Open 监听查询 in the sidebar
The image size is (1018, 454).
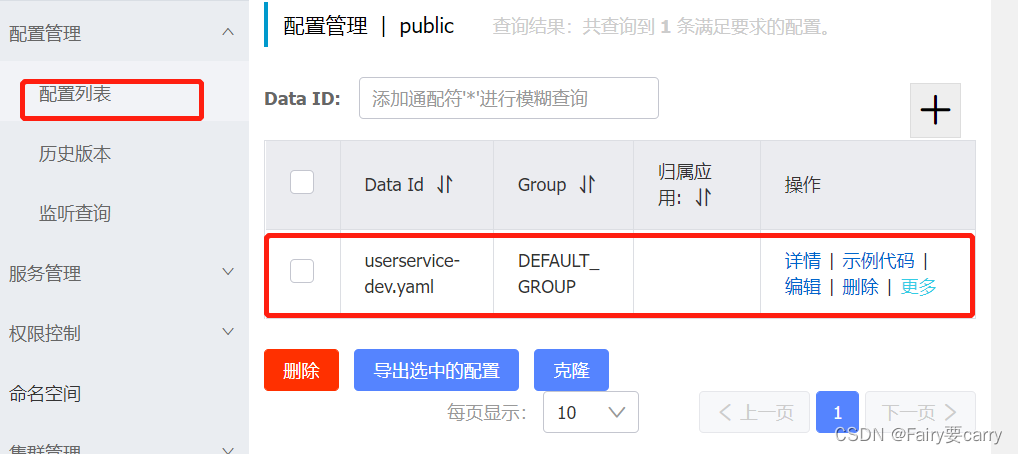coord(75,214)
